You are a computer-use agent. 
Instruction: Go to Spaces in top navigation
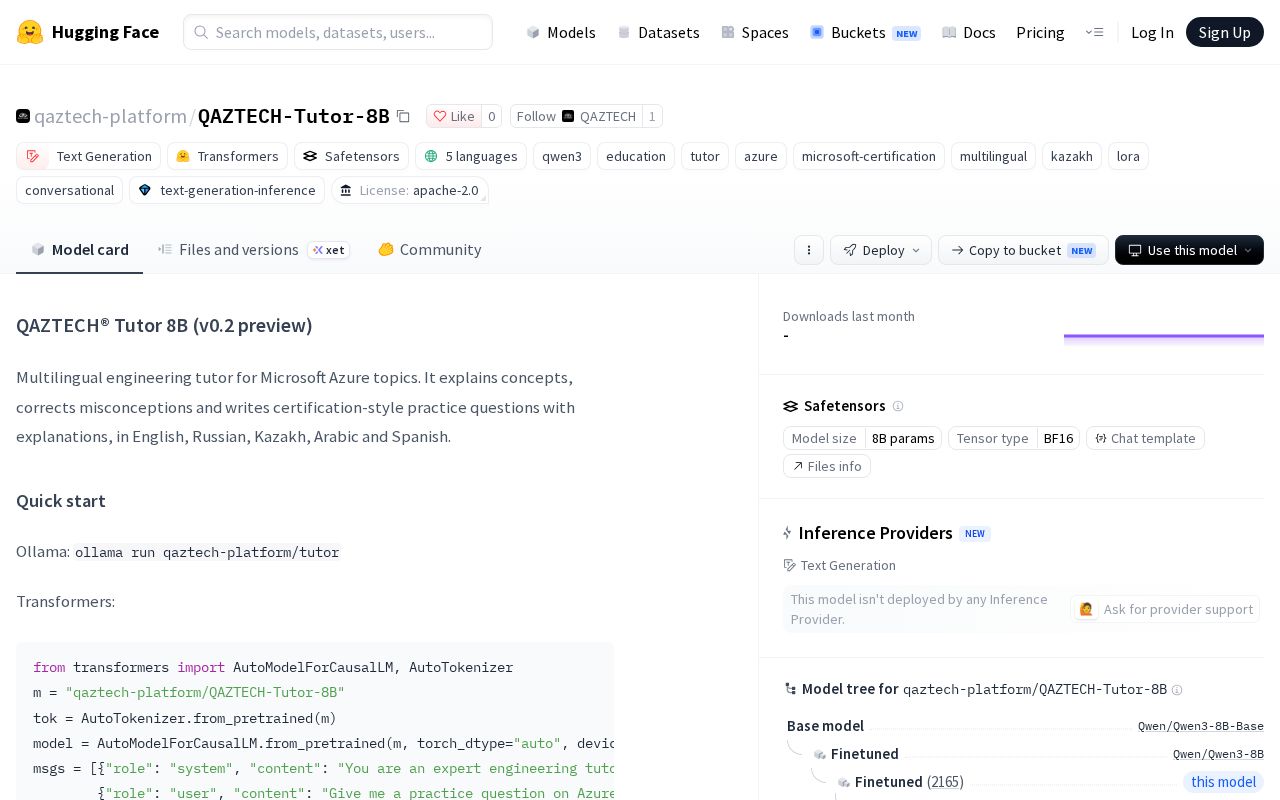tap(755, 32)
